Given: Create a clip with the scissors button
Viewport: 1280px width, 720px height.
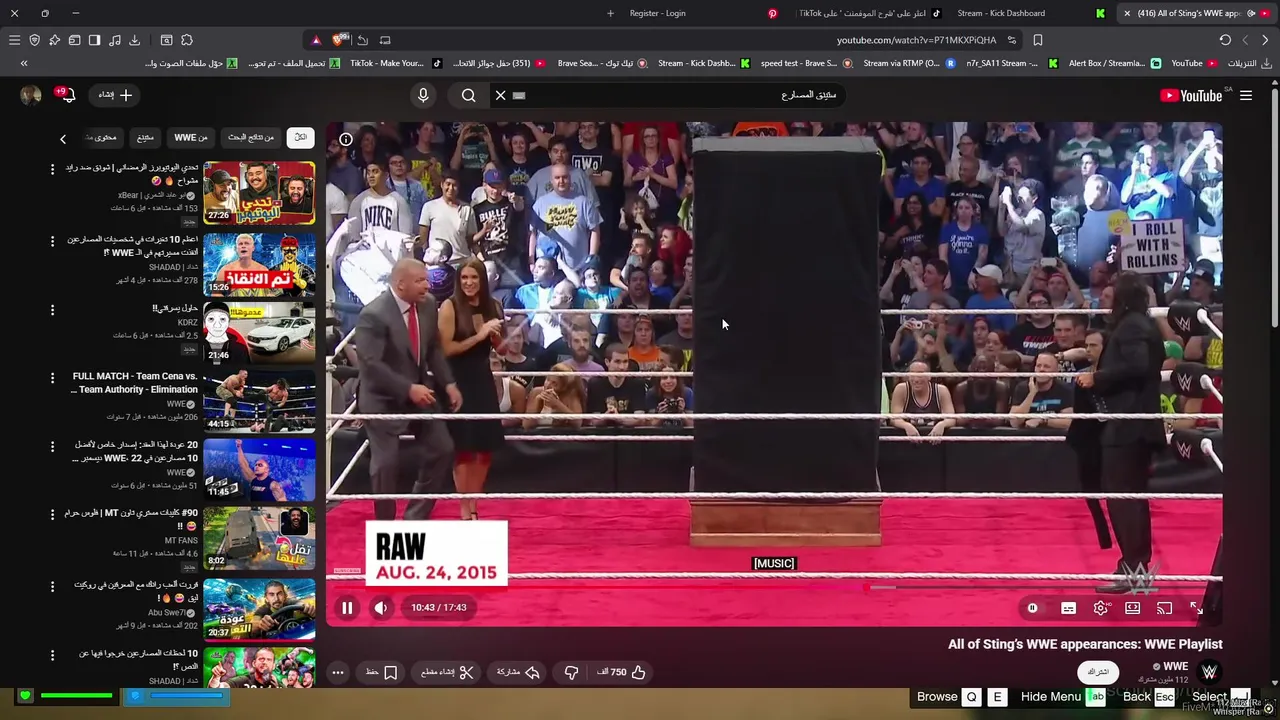Looking at the screenshot, I should (447, 672).
